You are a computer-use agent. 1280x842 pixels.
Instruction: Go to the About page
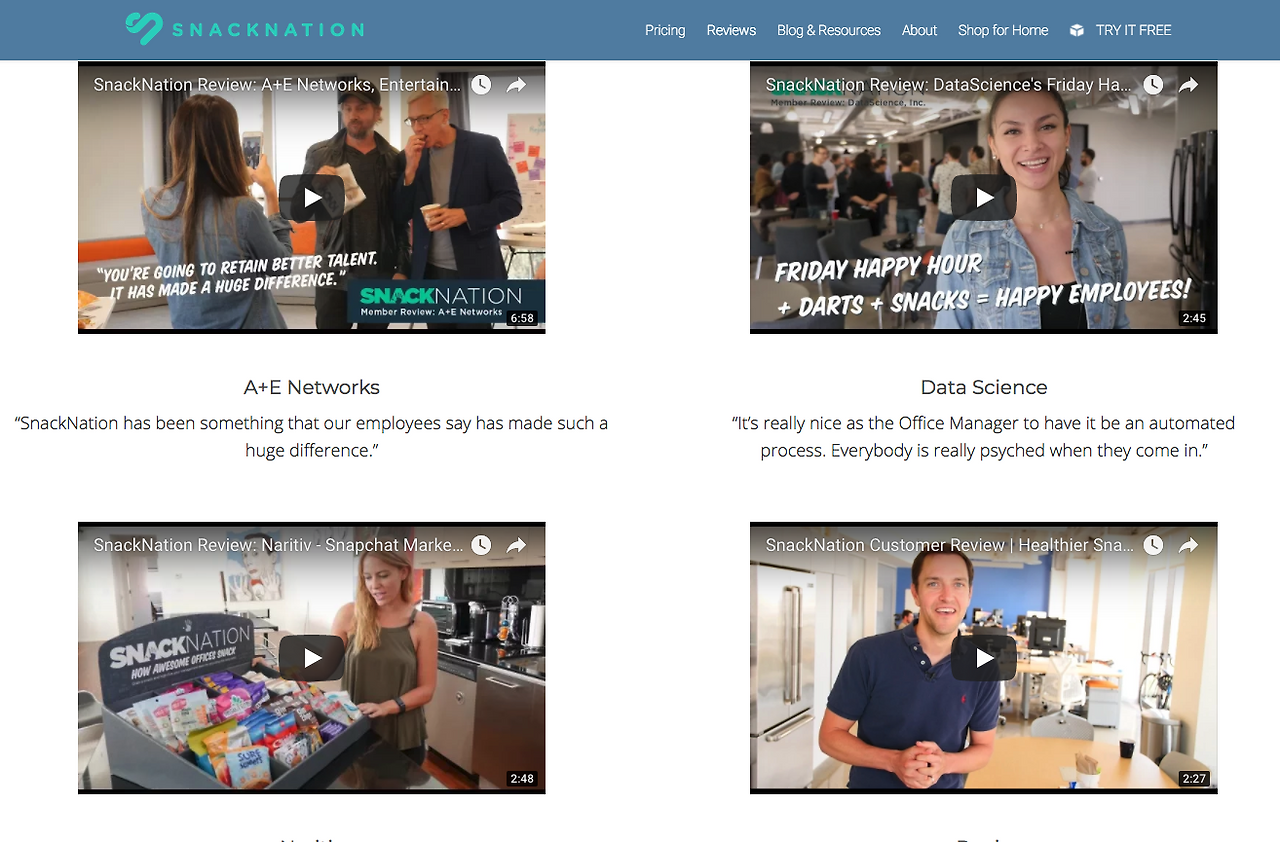[919, 30]
